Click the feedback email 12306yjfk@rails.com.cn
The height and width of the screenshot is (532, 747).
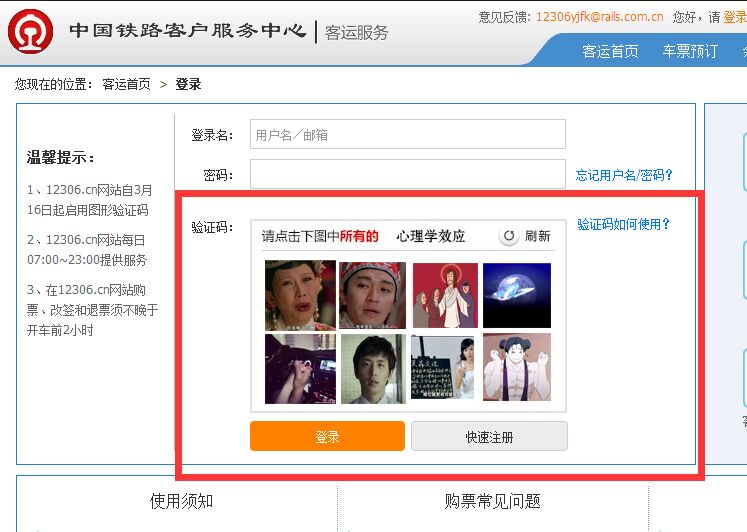pos(599,17)
